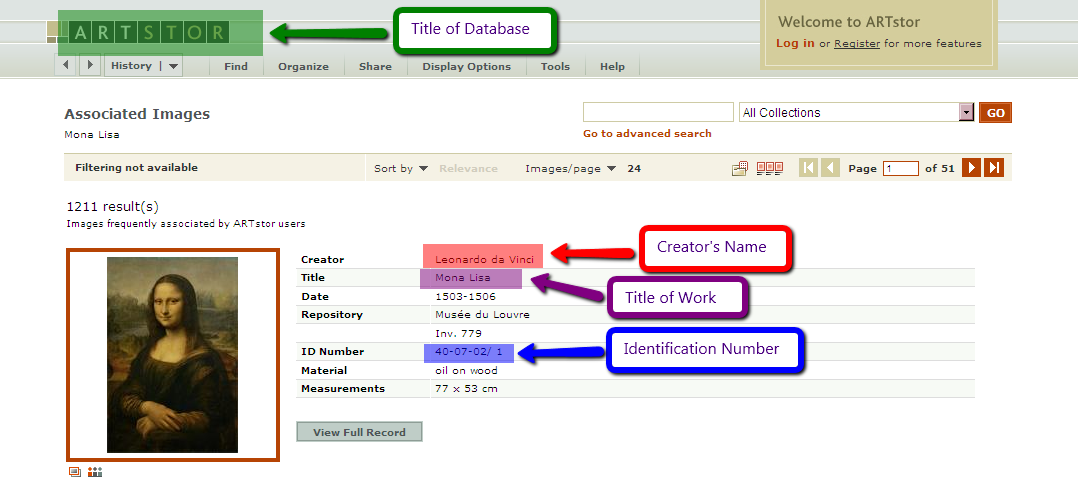Click the Associated Images heading
Viewport: 1078px width, 501px height.
coord(137,114)
